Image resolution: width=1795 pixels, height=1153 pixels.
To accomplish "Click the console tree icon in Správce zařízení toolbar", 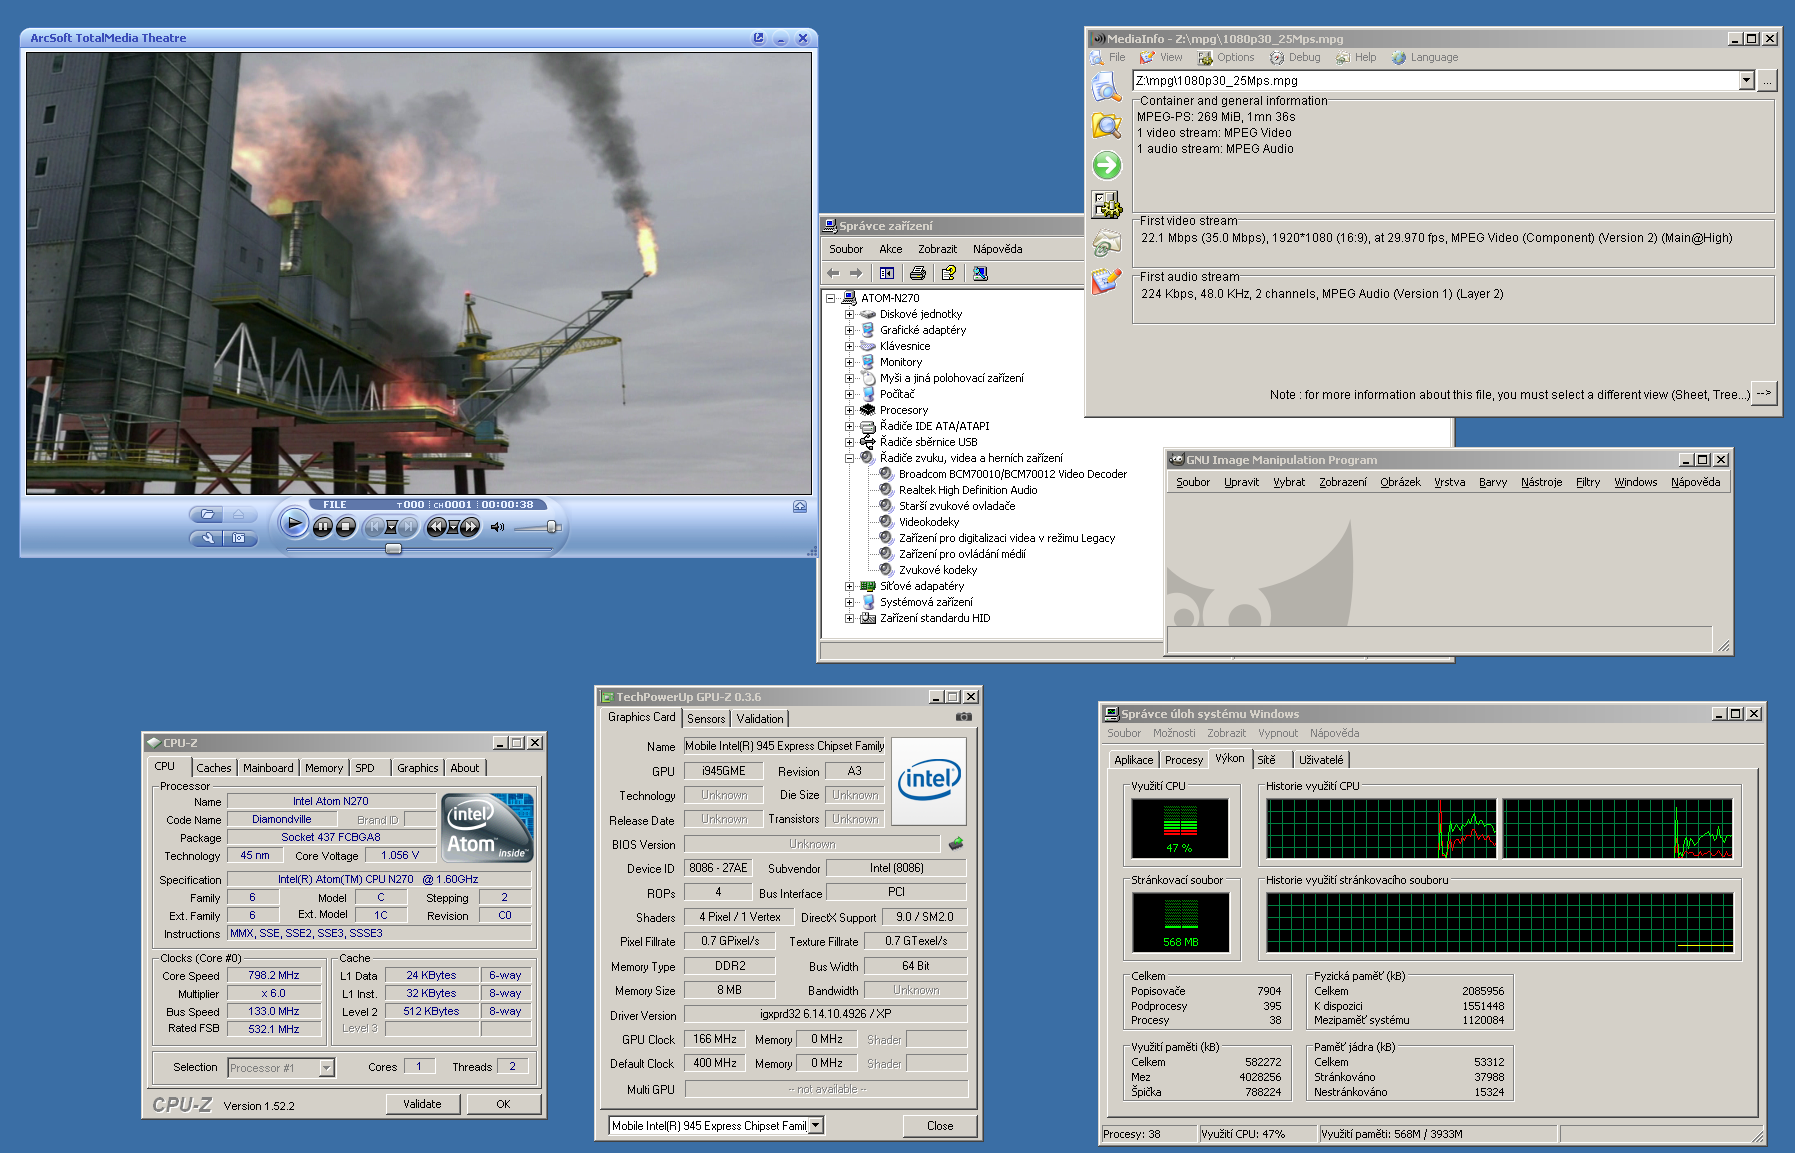I will 887,273.
